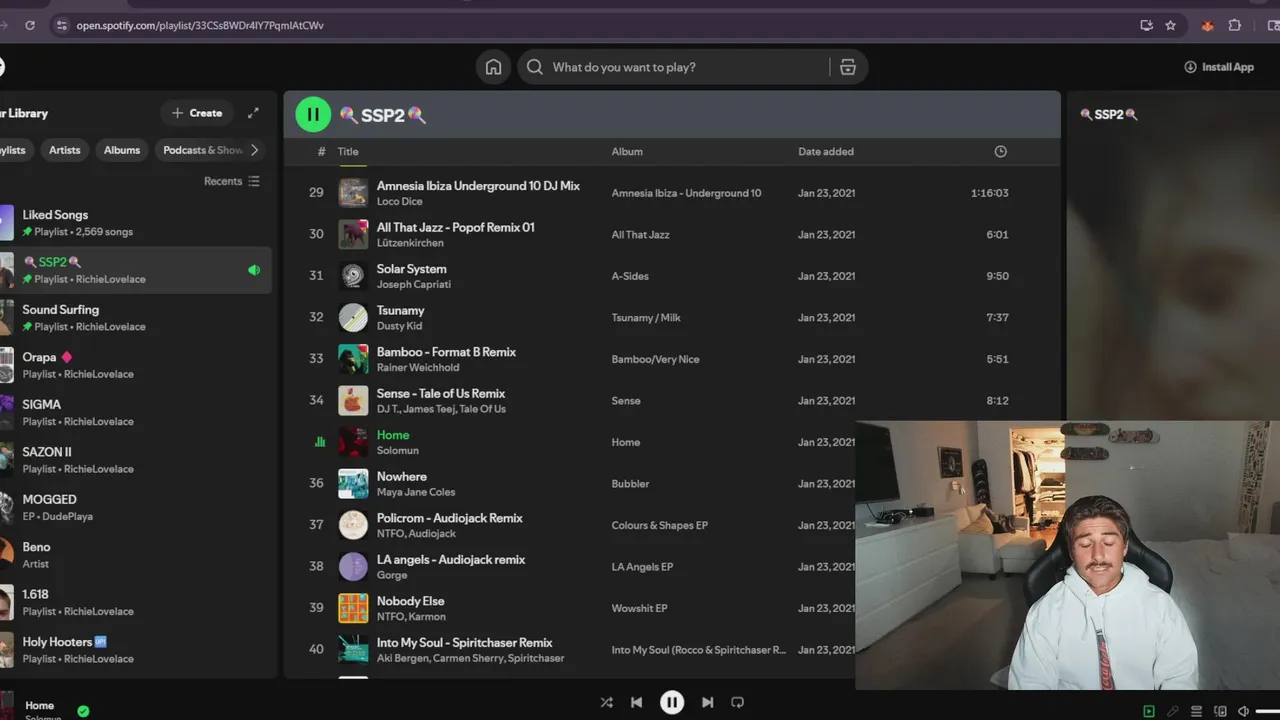Toggle repeat mode
1280x720 pixels.
click(737, 702)
